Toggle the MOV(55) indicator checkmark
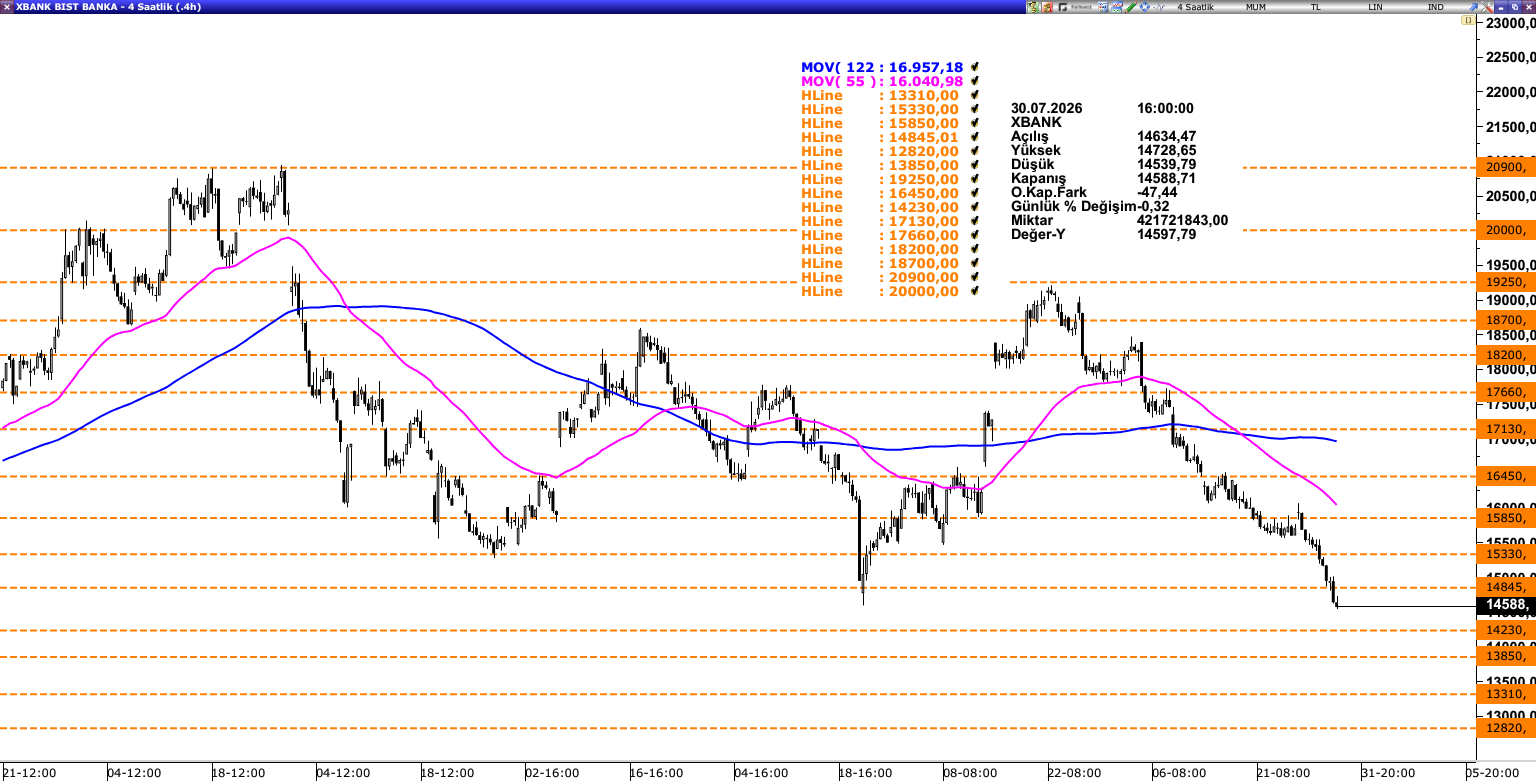1536x781 pixels. pyautogui.click(x=973, y=81)
